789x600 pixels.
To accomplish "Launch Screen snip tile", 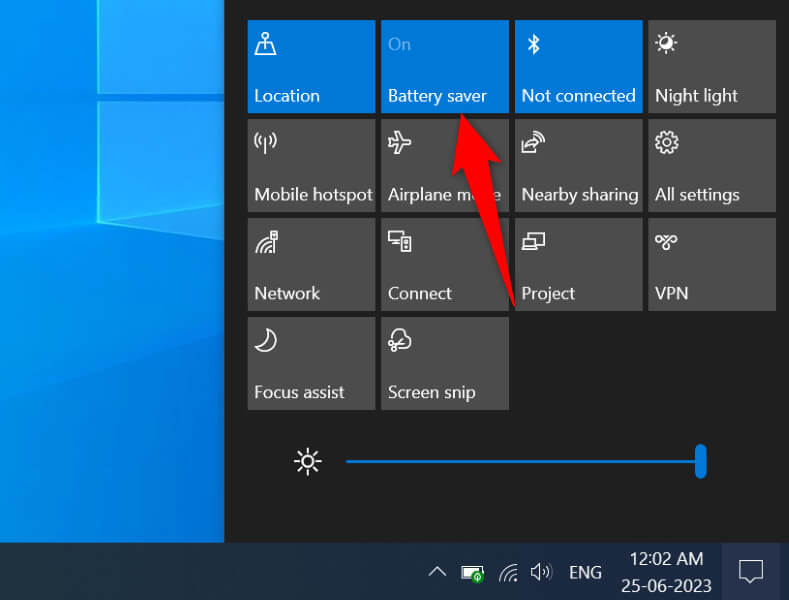I will pos(444,363).
